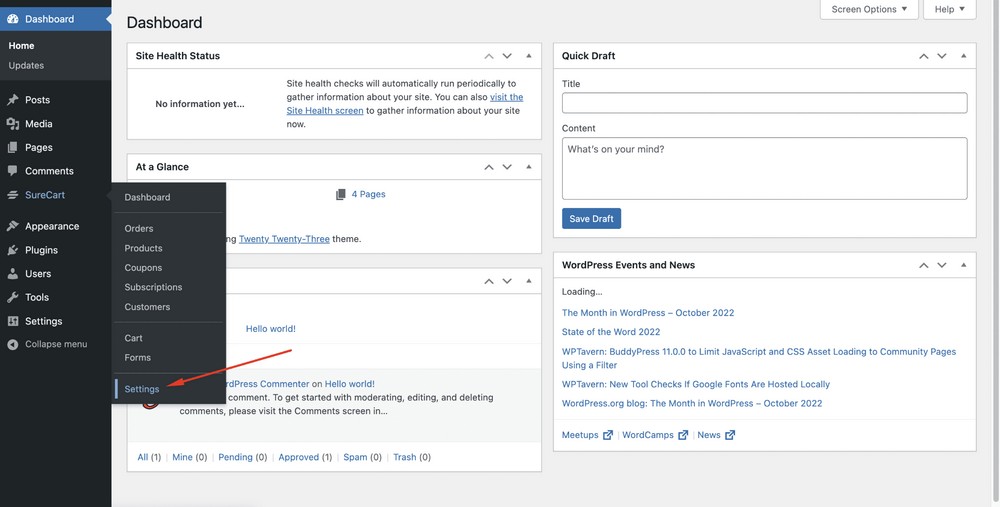Click the Plugins plug icon
Image resolution: width=1000 pixels, height=507 pixels.
point(13,250)
